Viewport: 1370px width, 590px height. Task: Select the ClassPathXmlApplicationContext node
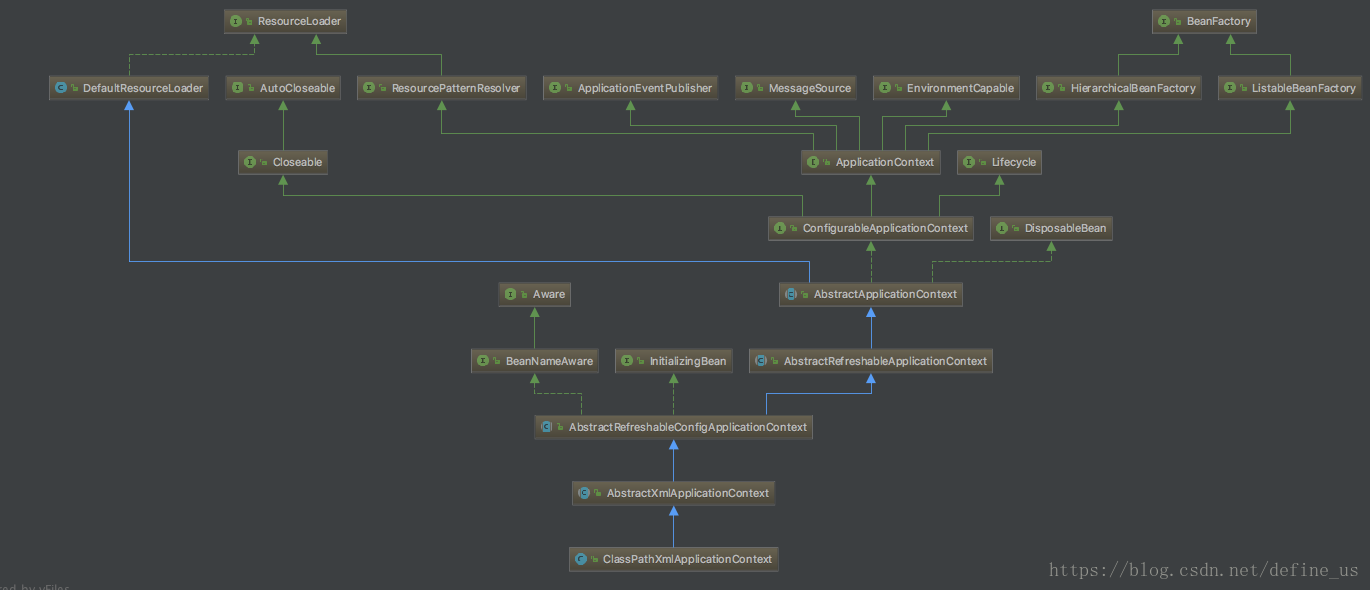[x=674, y=559]
